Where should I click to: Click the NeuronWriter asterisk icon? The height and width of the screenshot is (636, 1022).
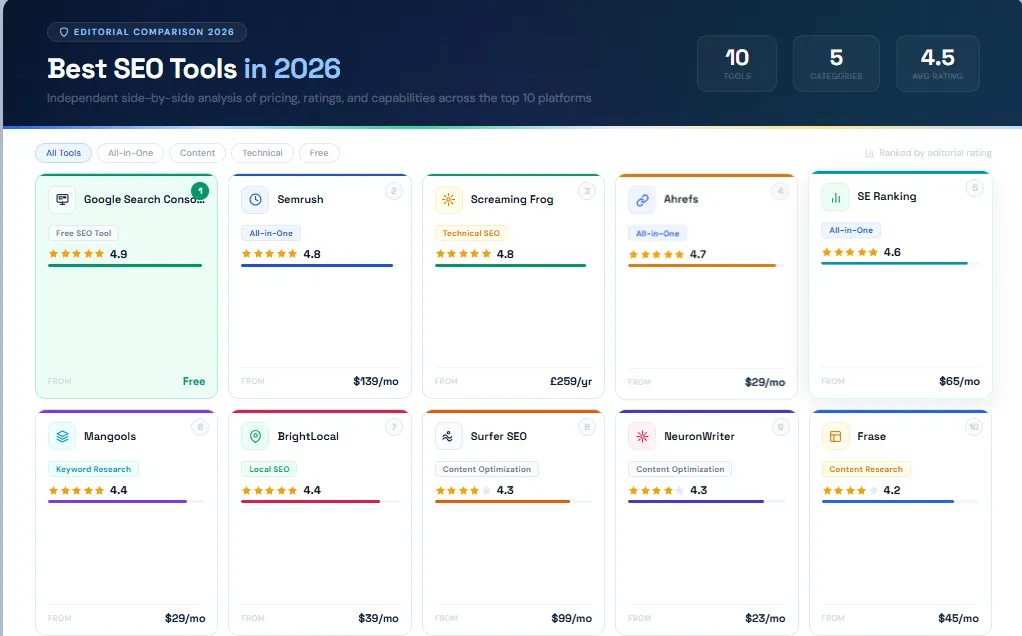(642, 436)
